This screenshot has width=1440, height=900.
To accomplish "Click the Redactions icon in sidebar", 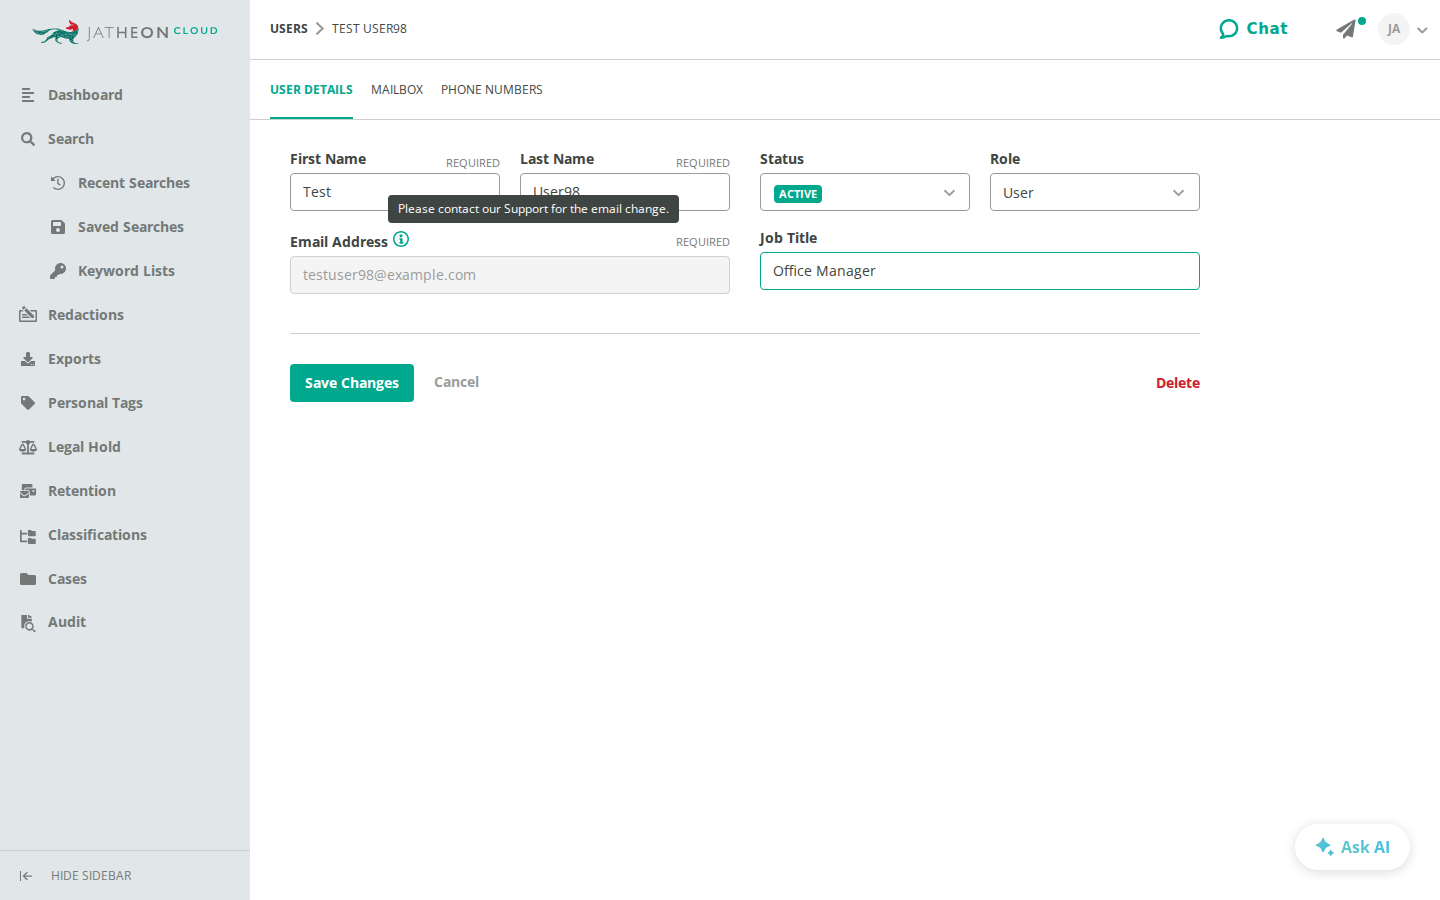I will (x=28, y=315).
